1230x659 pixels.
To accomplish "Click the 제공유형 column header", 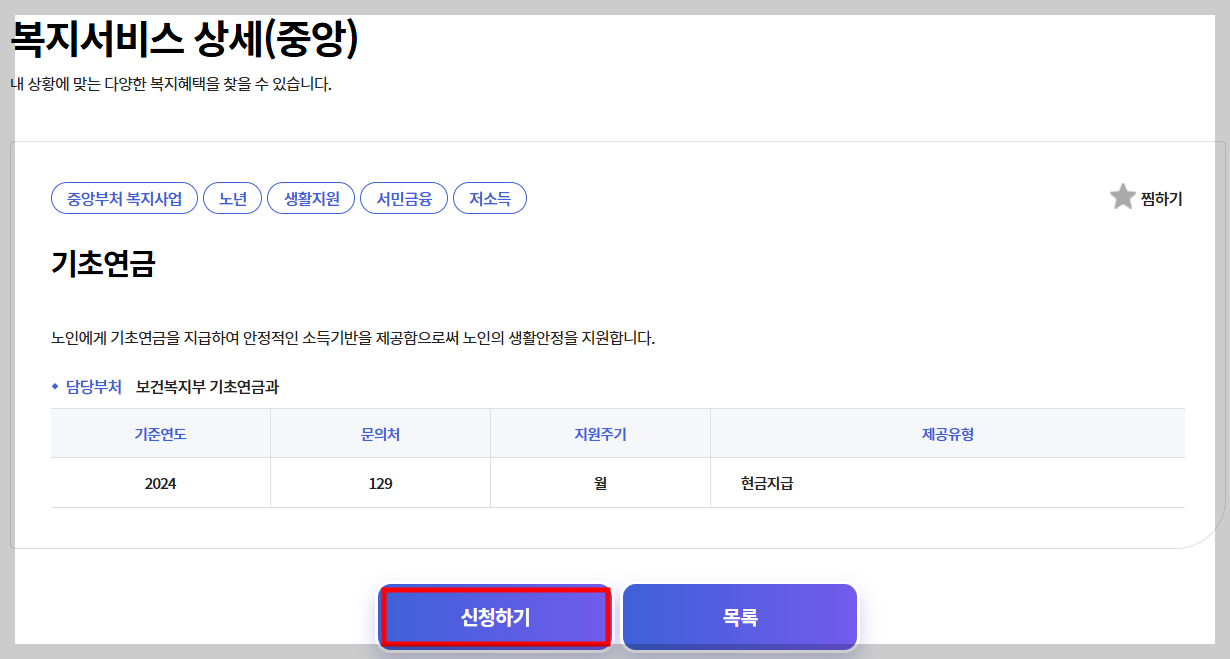I will (x=948, y=434).
